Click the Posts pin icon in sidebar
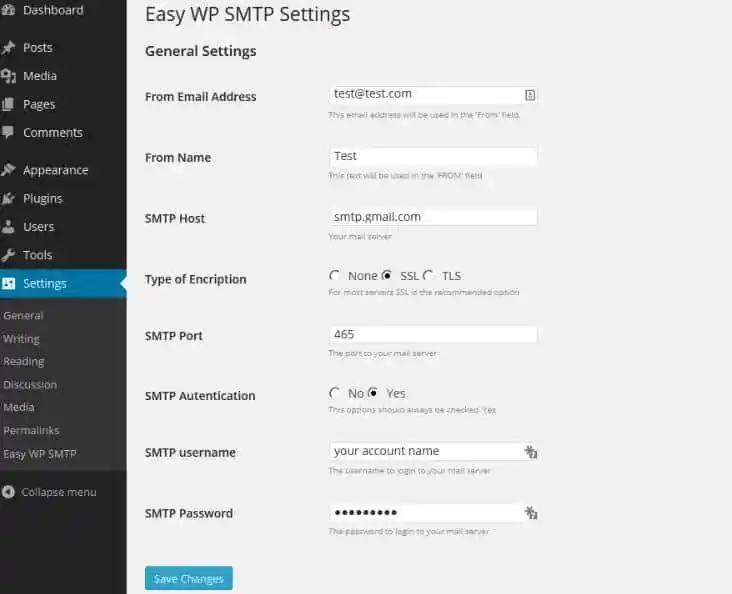This screenshot has height=594, width=732. [x=8, y=48]
